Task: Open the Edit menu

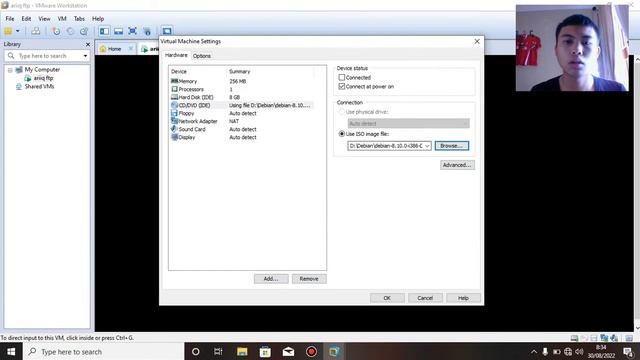Action: tap(26, 19)
